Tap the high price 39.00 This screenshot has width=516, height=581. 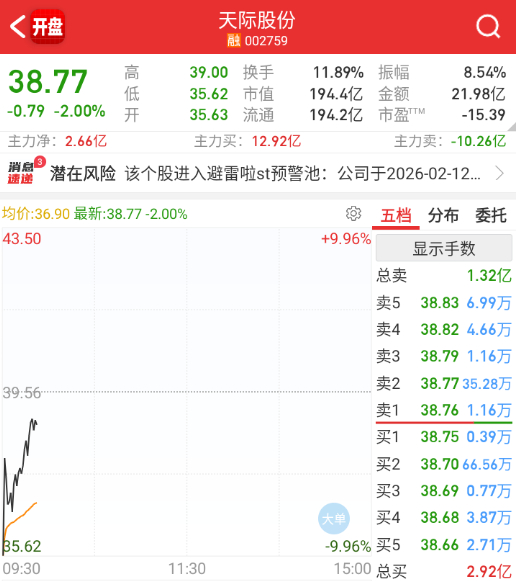(x=209, y=72)
